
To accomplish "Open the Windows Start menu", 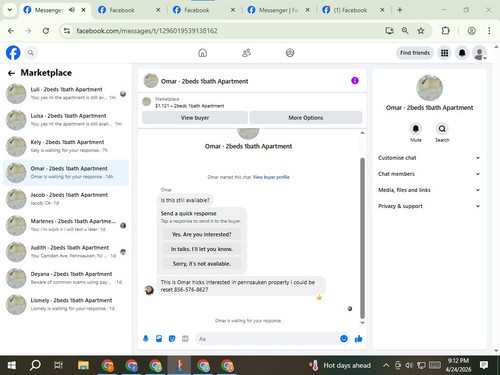I will [x=12, y=365].
